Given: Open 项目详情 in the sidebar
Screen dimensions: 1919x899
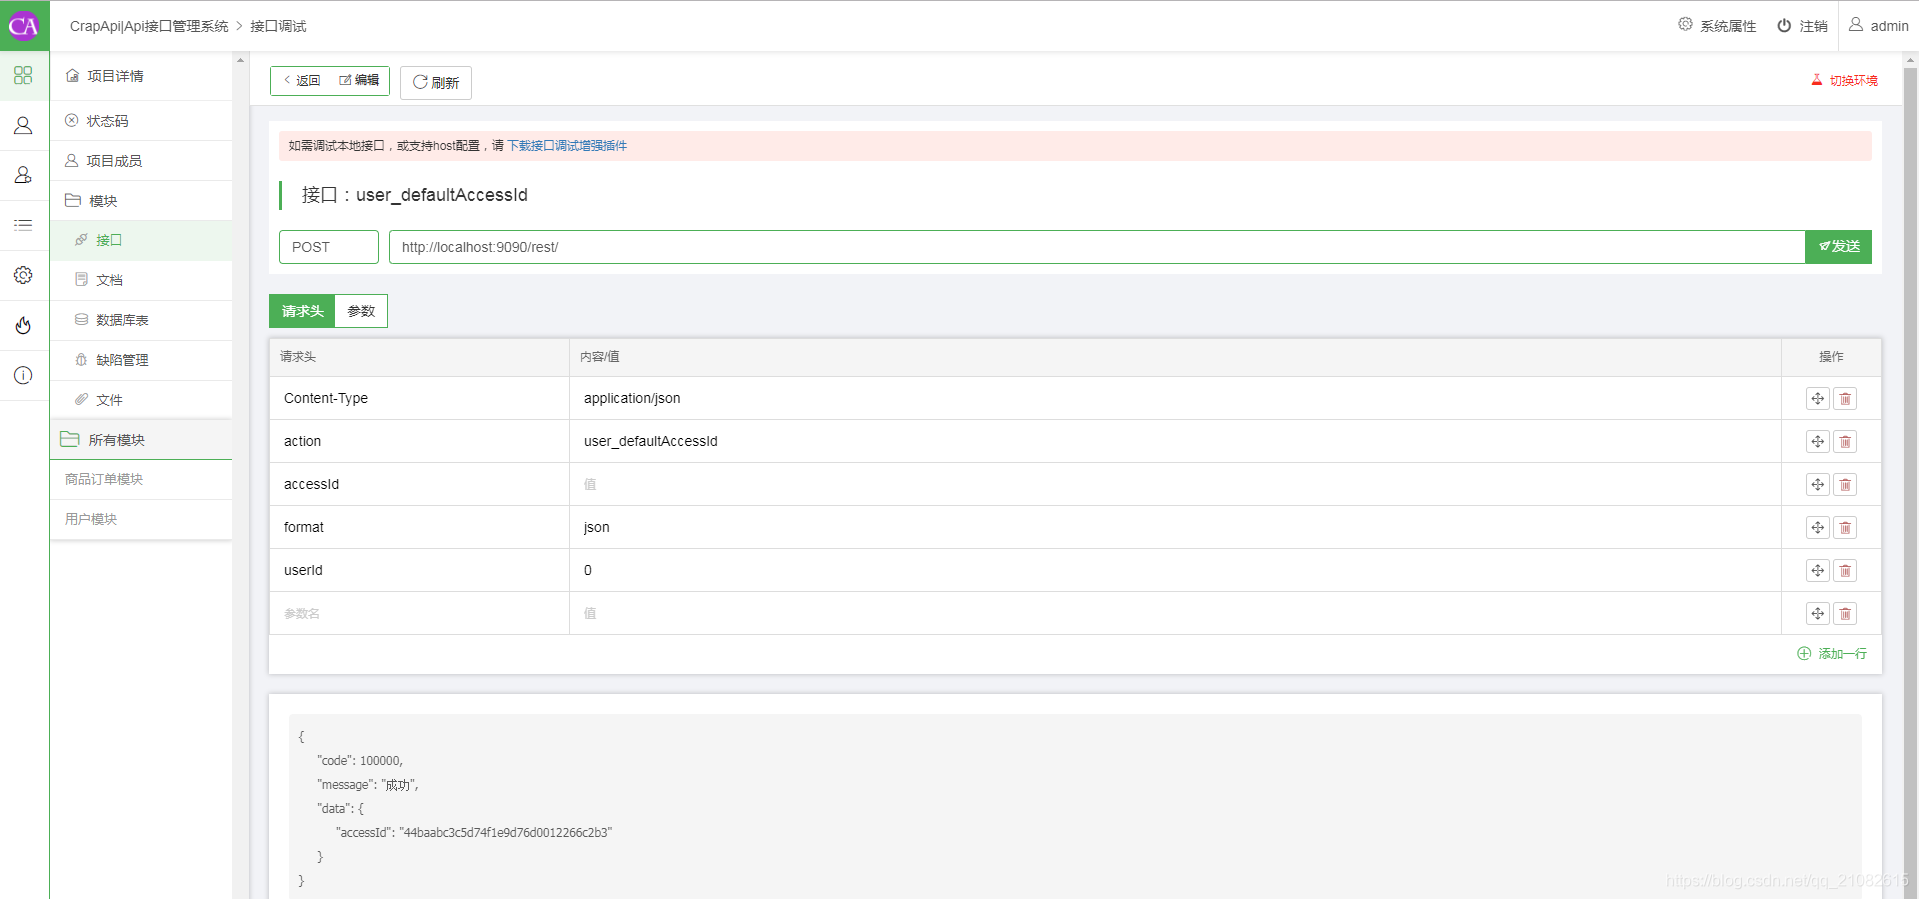Looking at the screenshot, I should (x=141, y=76).
